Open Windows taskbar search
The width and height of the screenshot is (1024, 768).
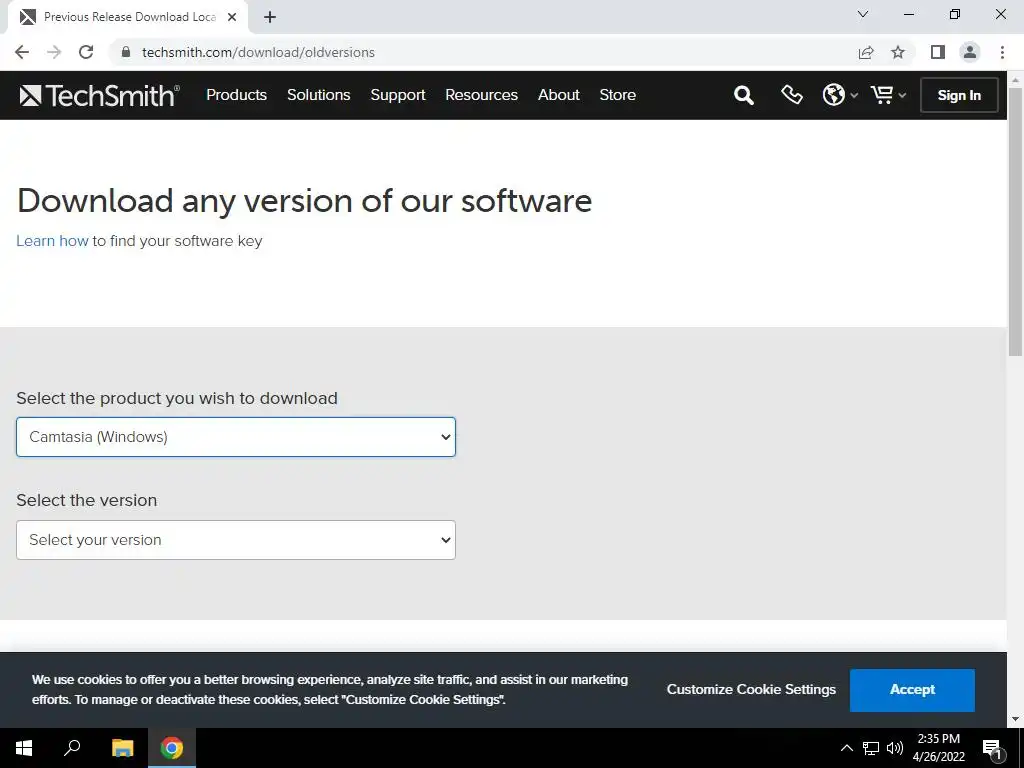tap(72, 748)
